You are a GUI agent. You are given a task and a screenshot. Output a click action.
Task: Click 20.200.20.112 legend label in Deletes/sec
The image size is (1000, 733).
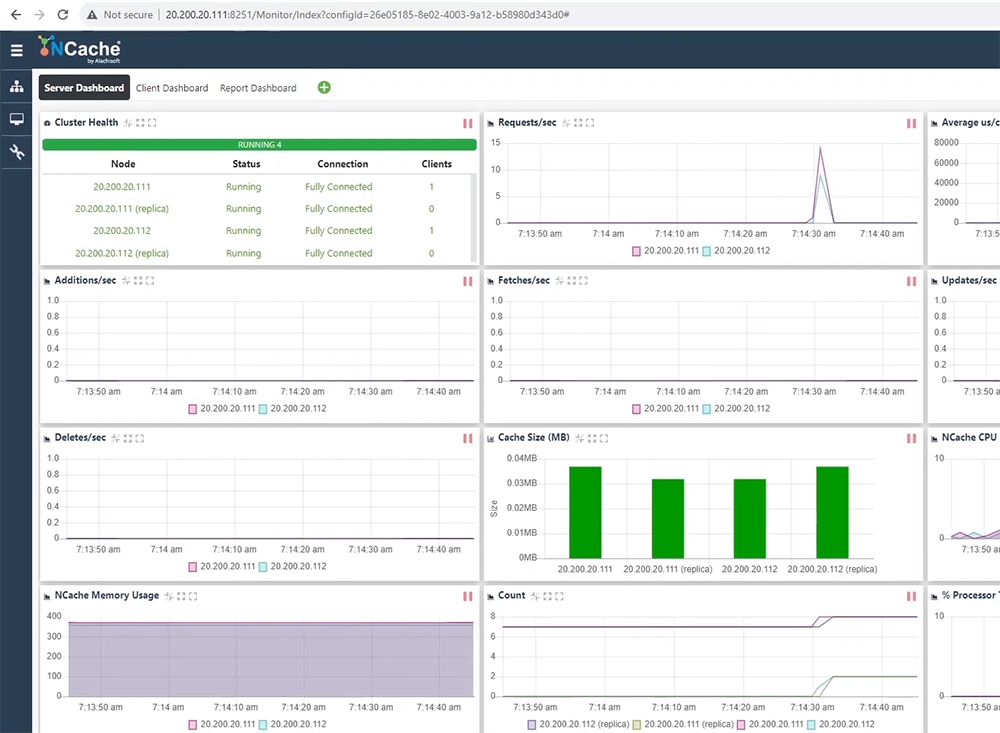coord(298,566)
